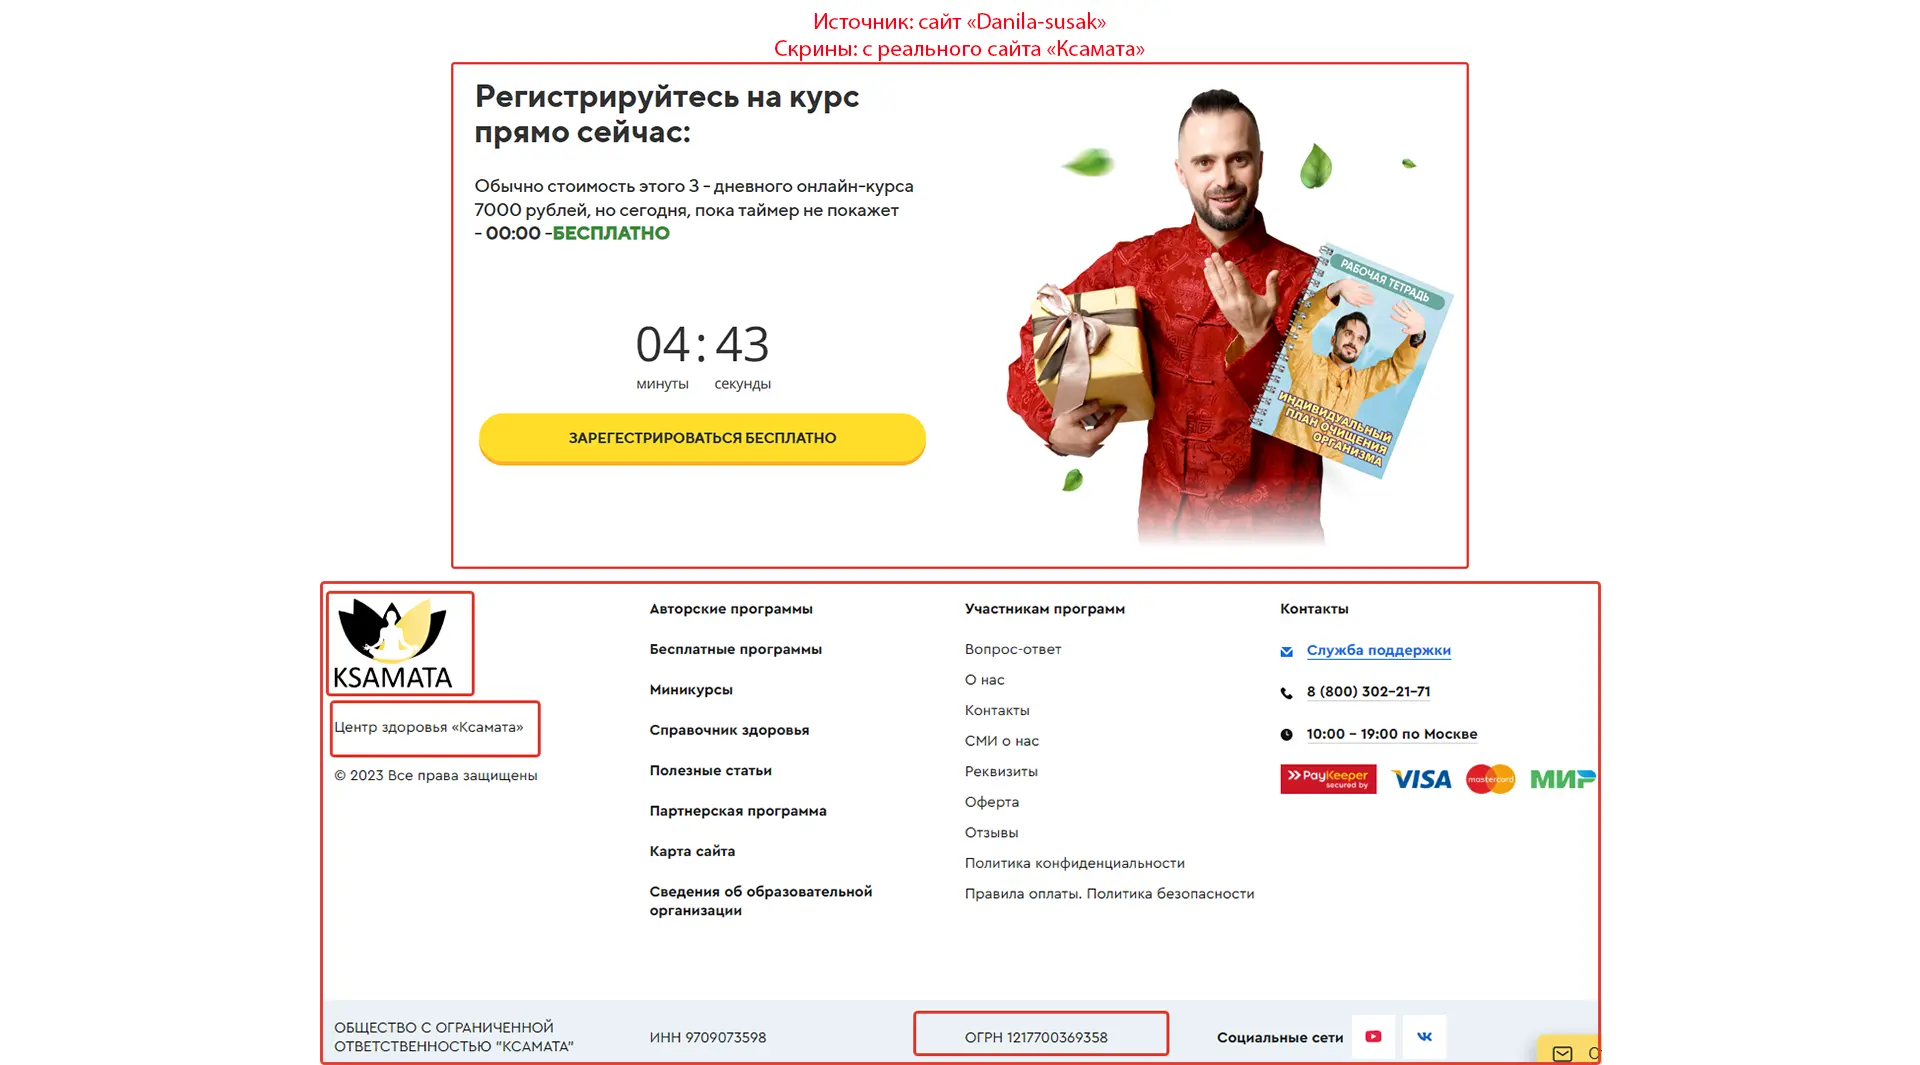Open Бесплатные программы footer menu item
1920x1065 pixels.
(735, 649)
